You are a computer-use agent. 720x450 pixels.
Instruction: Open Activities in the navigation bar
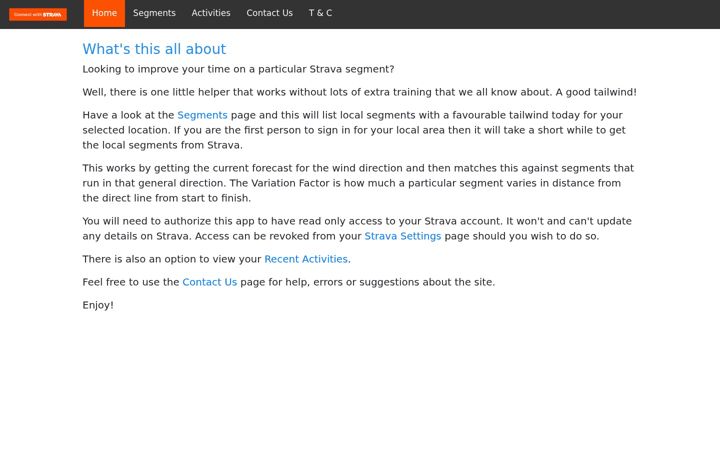[211, 13]
